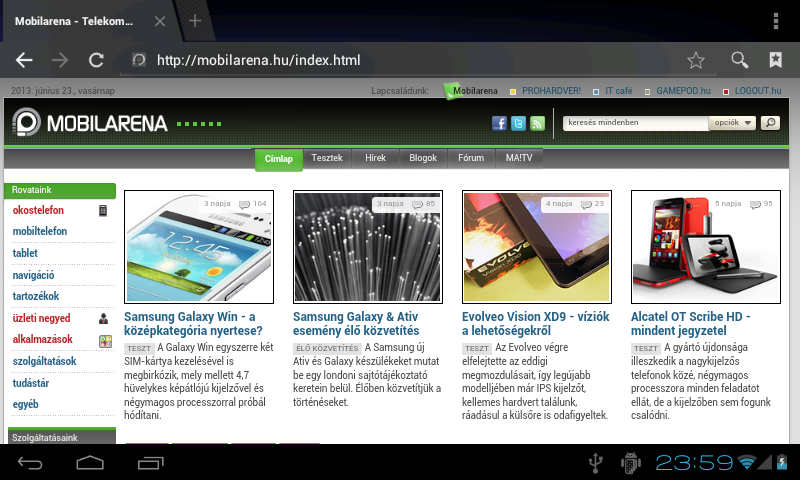Open Mobilarena Twitter icon

pos(518,123)
